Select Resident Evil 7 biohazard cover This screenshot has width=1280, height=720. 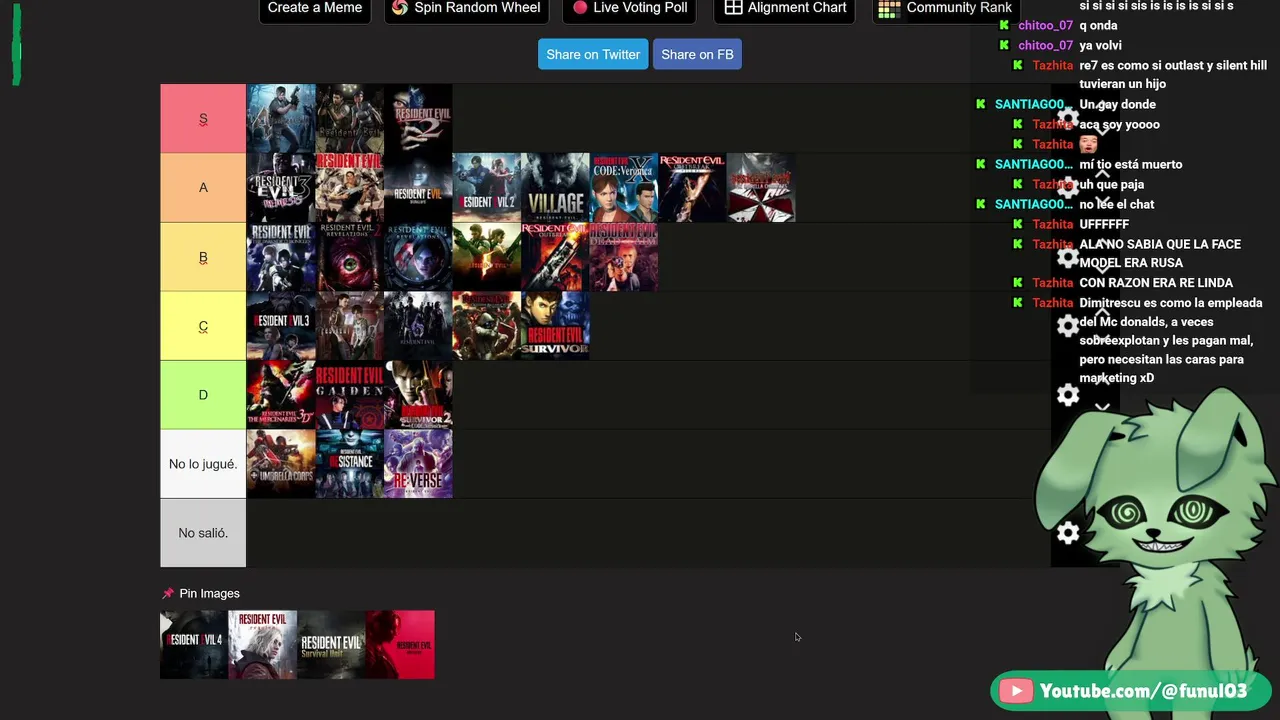click(418, 187)
